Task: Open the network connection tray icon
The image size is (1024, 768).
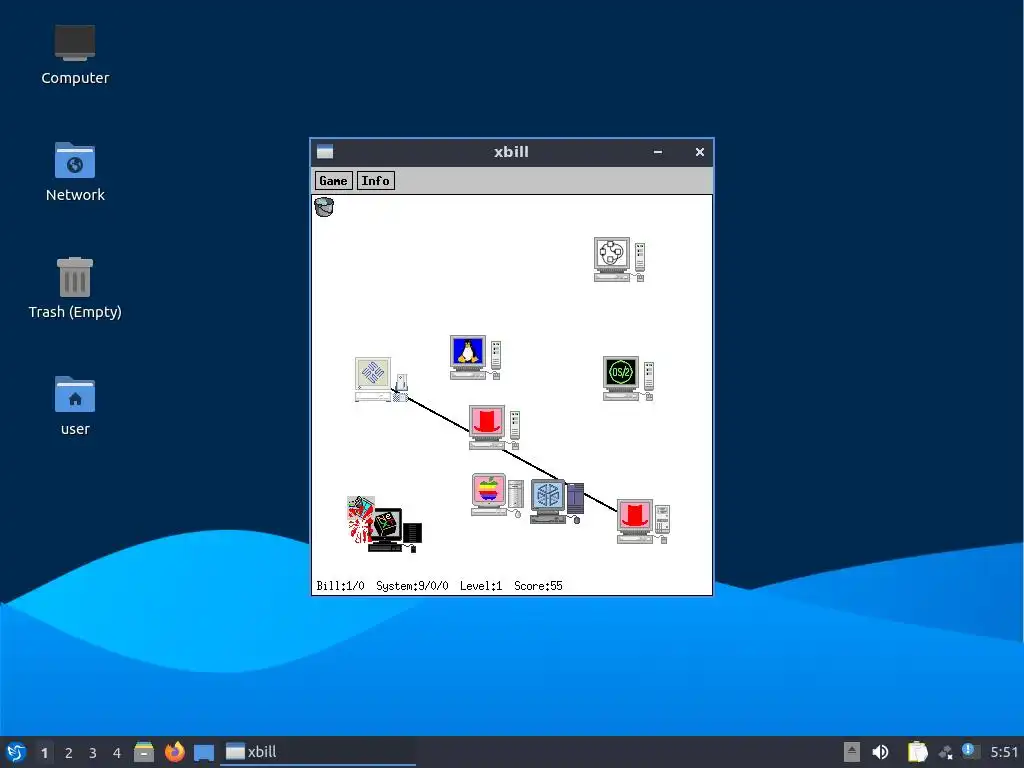Action: (946, 753)
